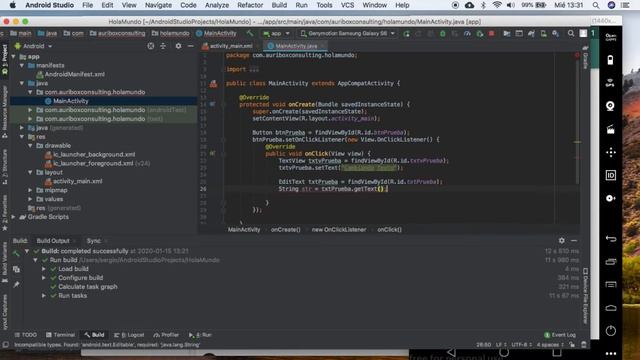
Task: Open the app run configuration dropdown
Action: click(x=276, y=33)
